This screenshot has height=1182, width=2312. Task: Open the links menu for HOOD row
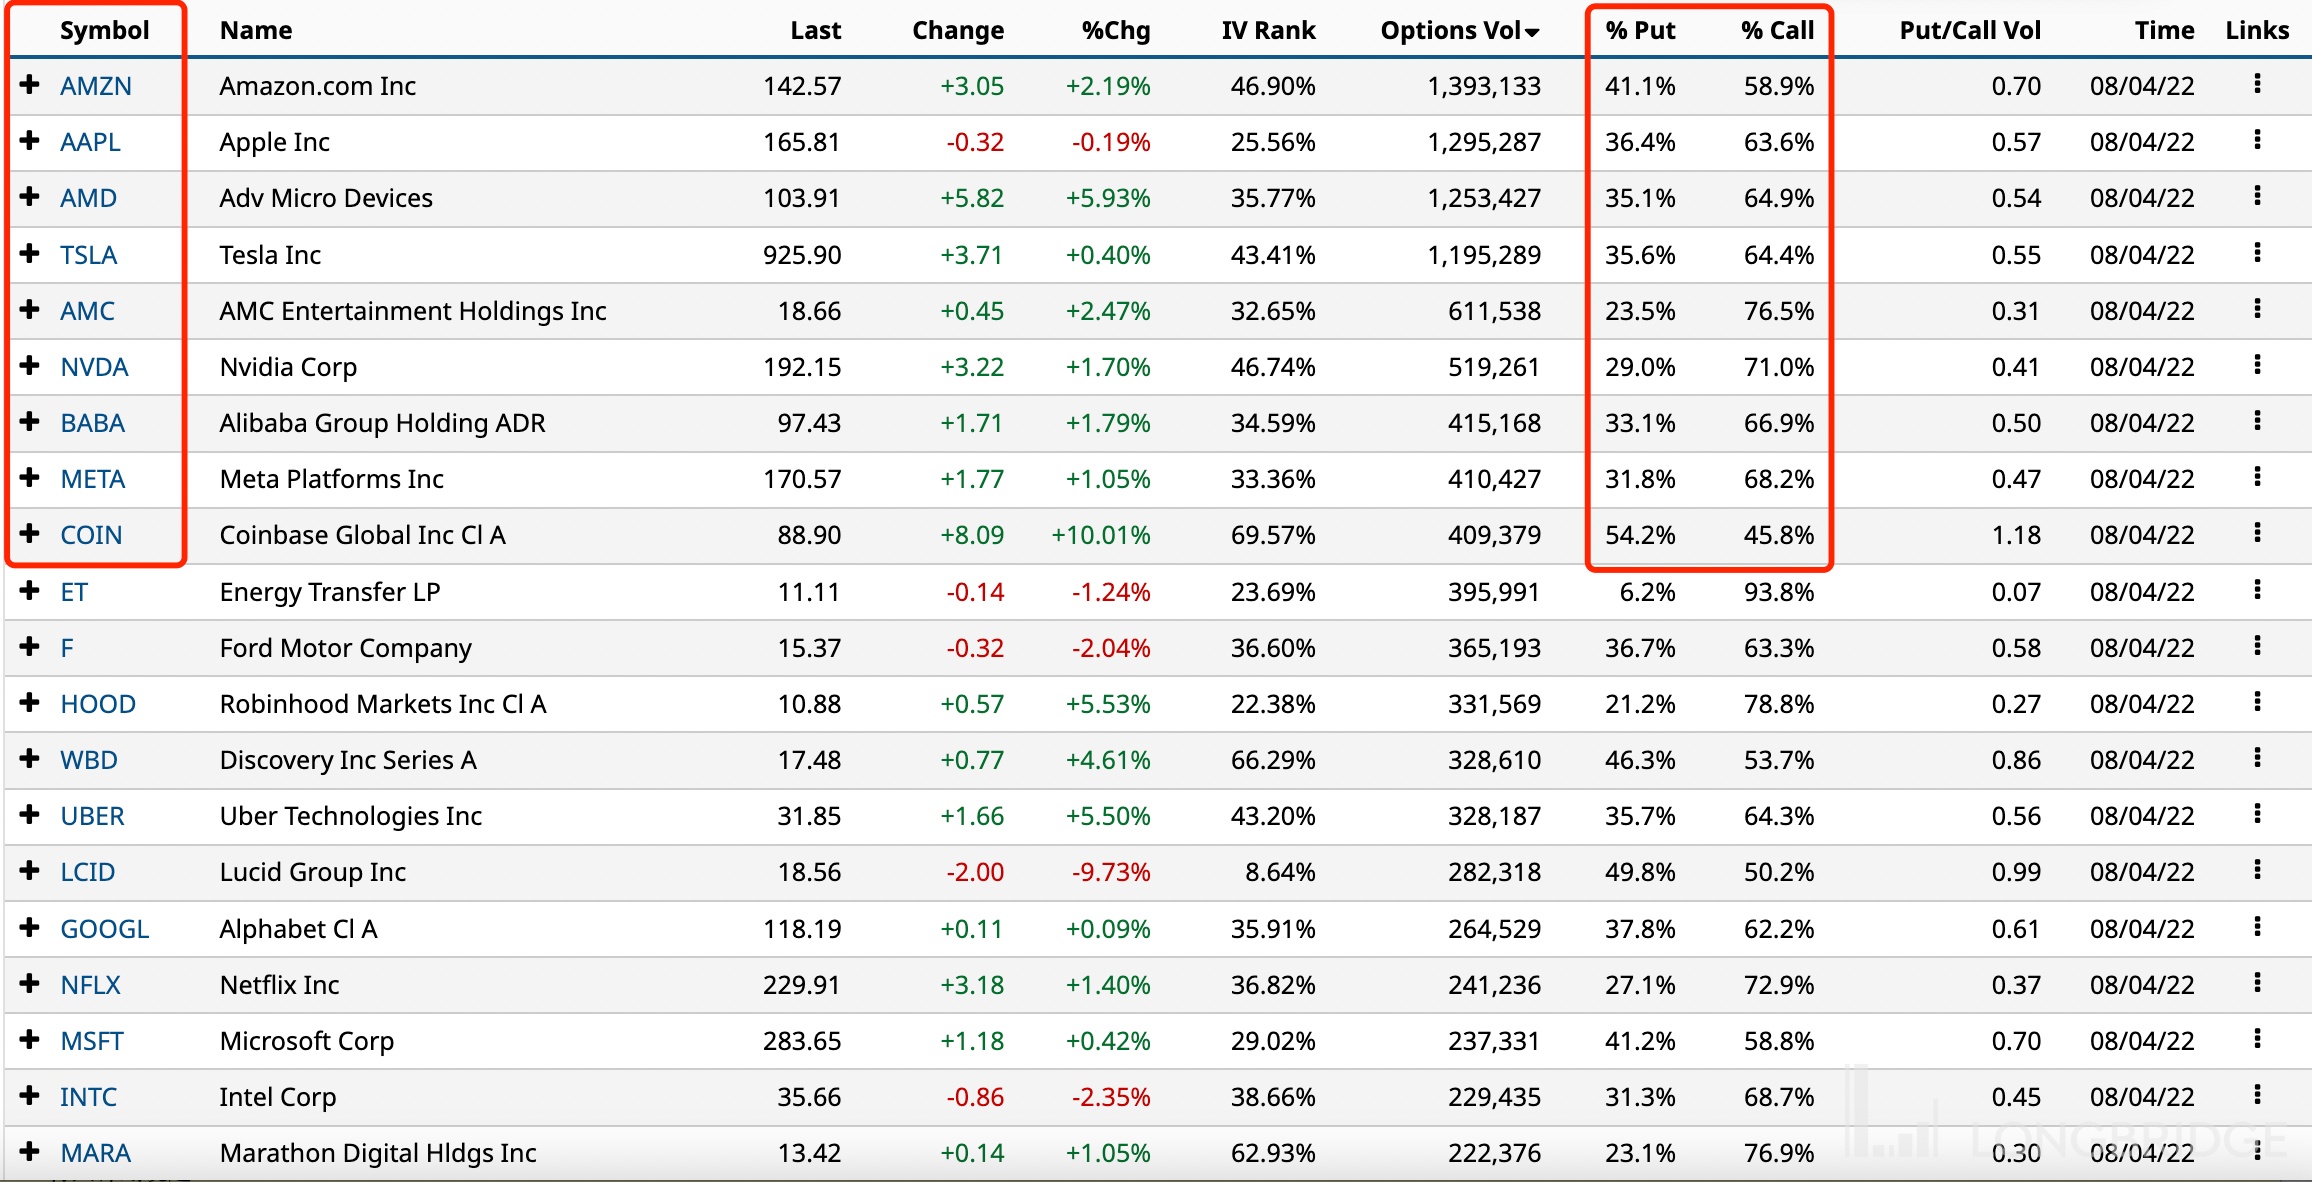(x=2257, y=702)
